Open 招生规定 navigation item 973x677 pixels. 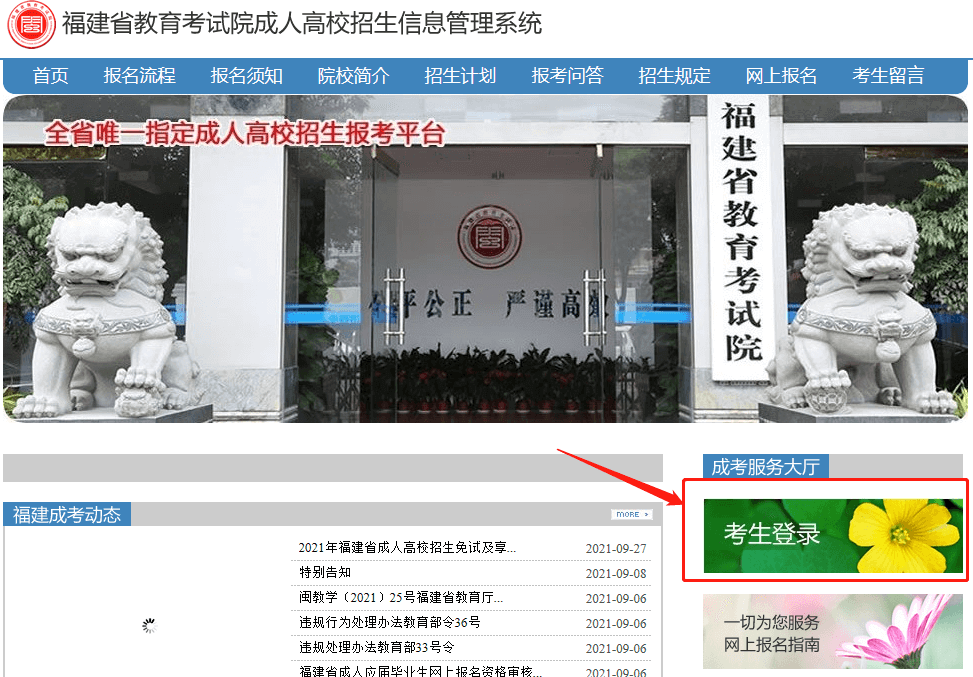675,76
